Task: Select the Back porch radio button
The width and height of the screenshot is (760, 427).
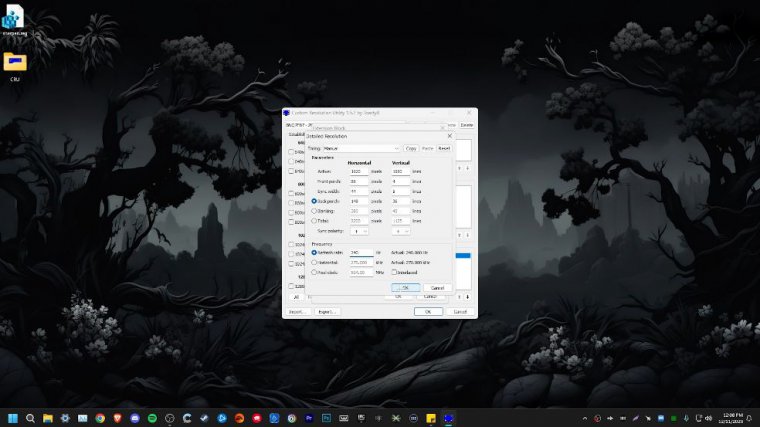Action: pos(315,201)
